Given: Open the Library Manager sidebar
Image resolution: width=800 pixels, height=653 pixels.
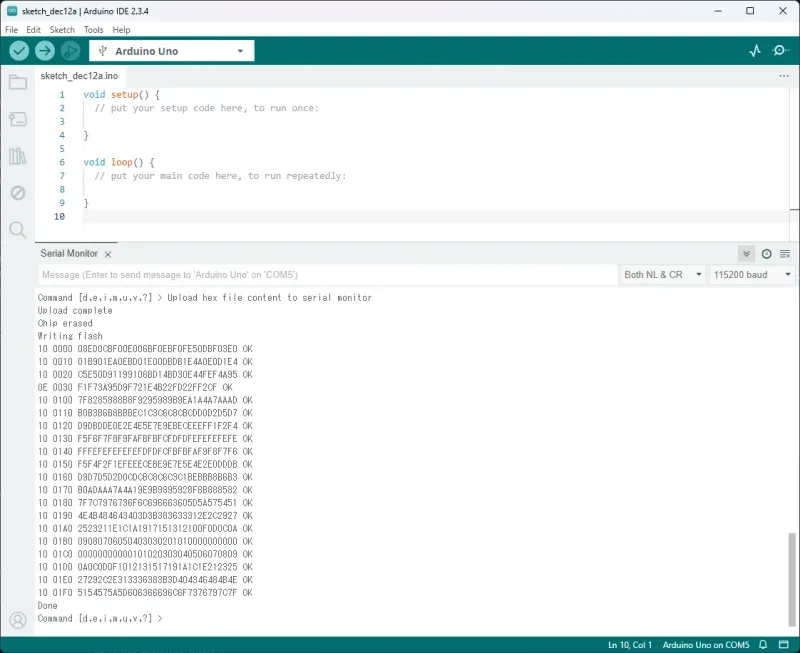Looking at the screenshot, I should (17, 156).
